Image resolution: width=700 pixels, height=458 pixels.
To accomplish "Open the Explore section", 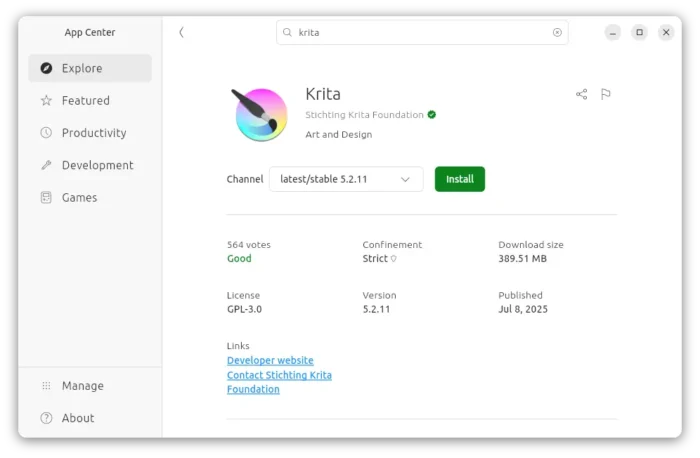I will [89, 68].
